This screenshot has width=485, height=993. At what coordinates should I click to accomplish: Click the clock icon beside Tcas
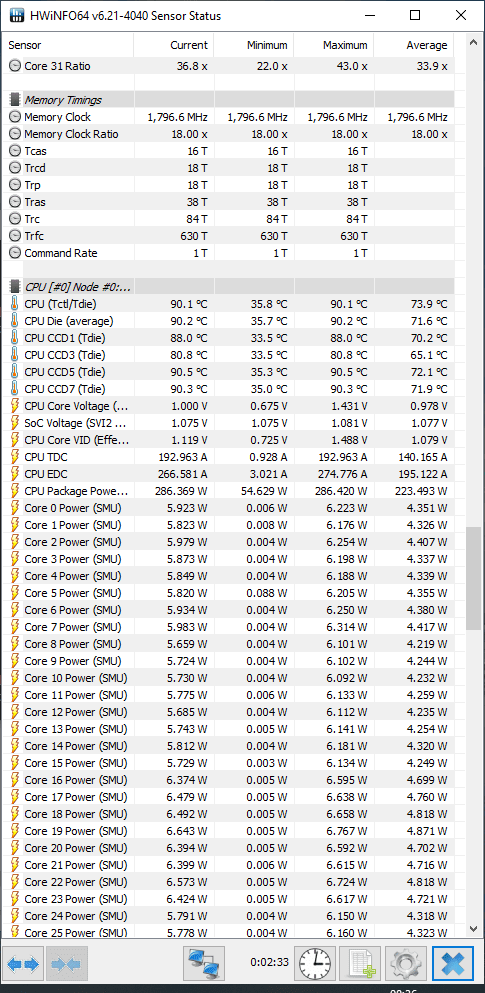click(15, 151)
